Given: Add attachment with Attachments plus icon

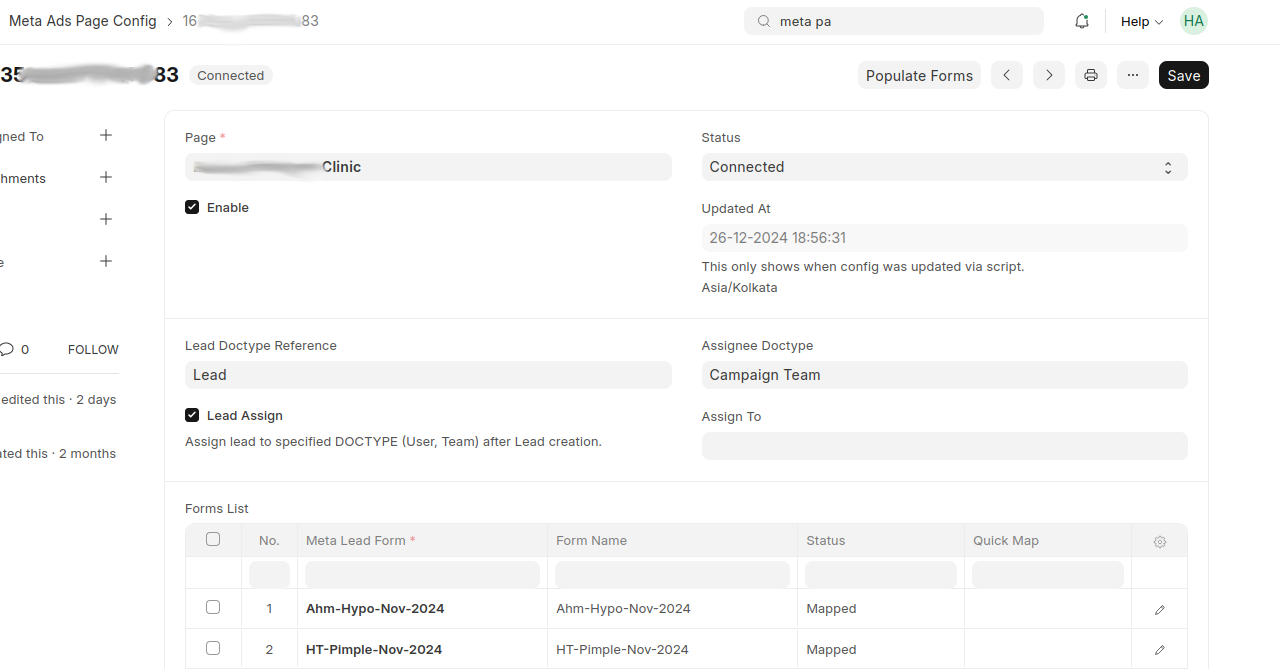Looking at the screenshot, I should 106,177.
